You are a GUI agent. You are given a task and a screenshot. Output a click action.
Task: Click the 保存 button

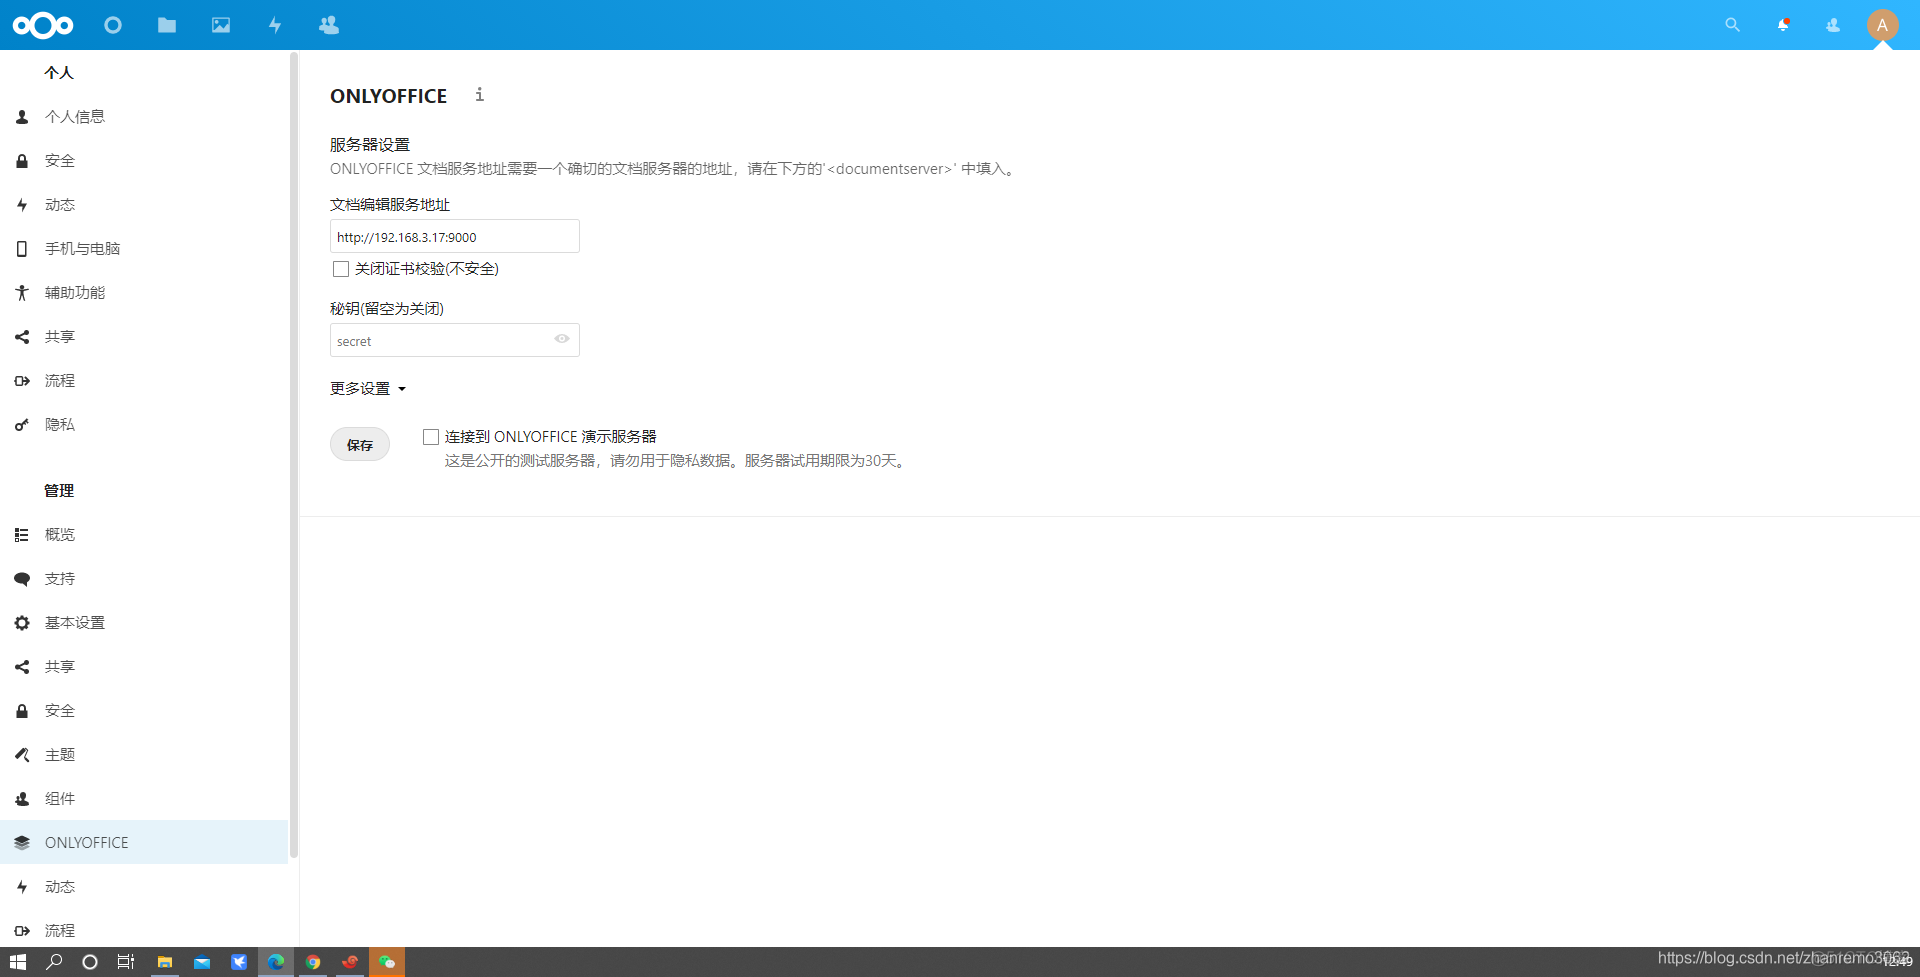[x=360, y=445]
